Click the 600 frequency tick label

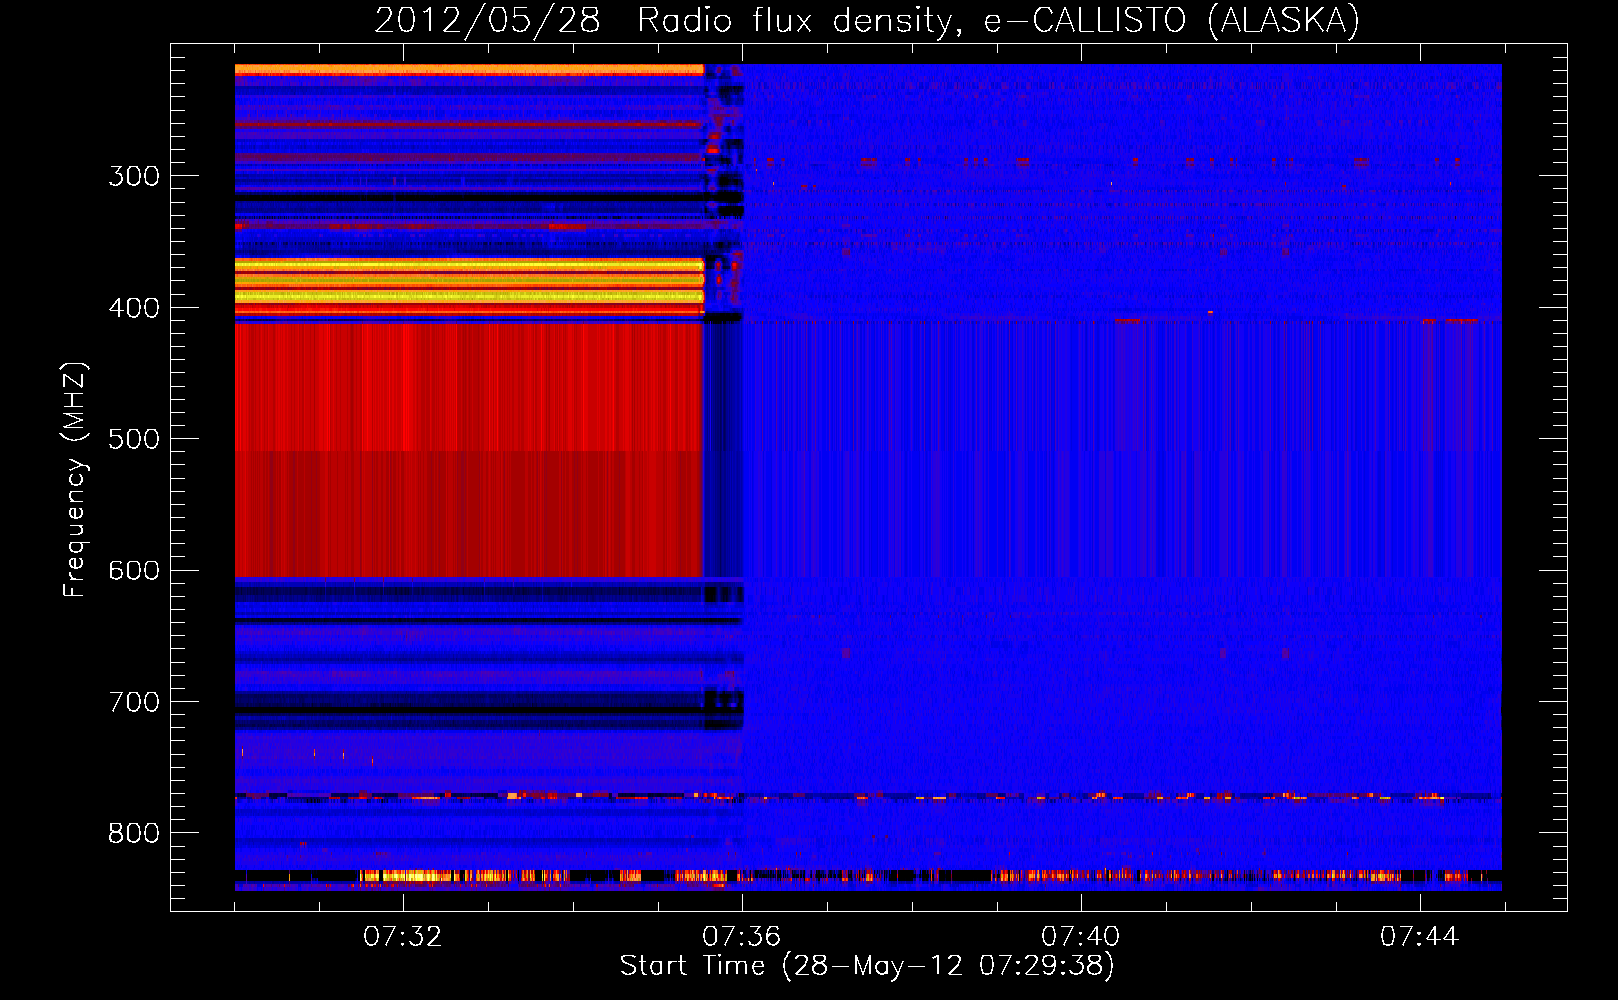(x=134, y=571)
